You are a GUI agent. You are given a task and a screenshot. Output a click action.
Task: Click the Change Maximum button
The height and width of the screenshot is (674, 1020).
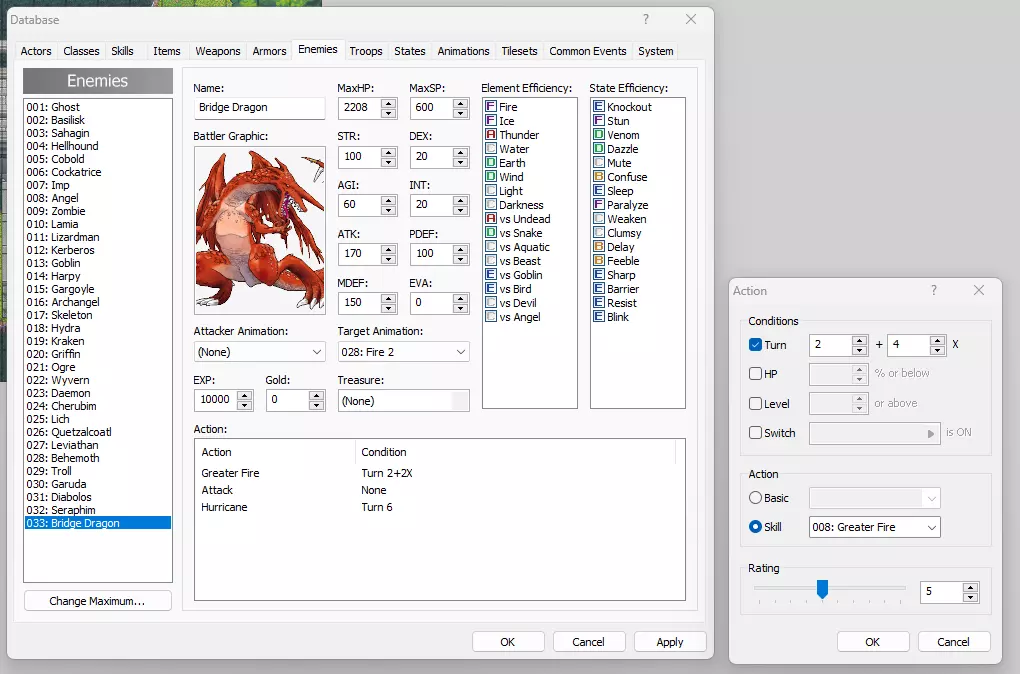click(x=98, y=601)
